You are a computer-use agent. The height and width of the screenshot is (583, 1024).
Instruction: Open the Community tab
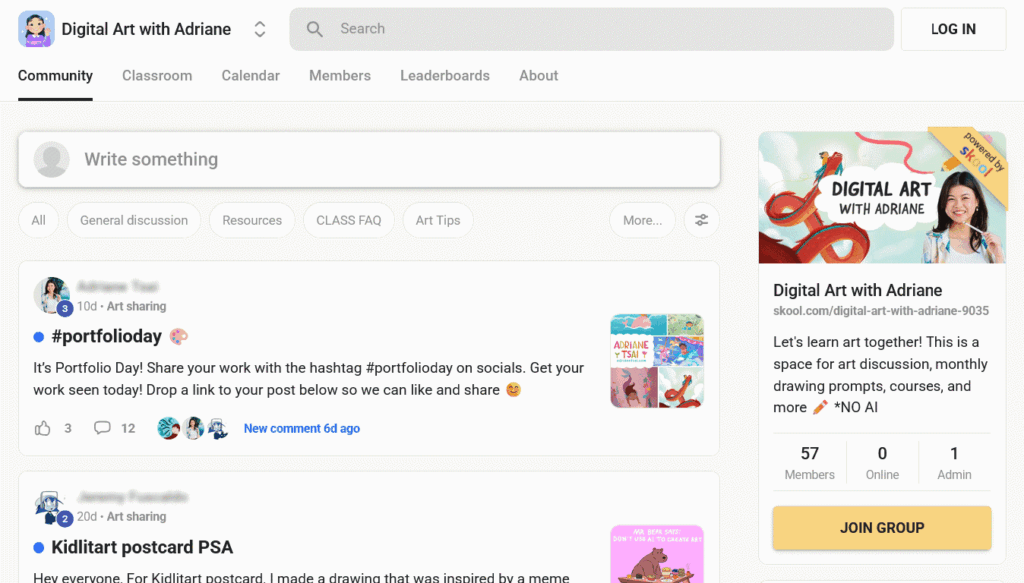point(56,76)
